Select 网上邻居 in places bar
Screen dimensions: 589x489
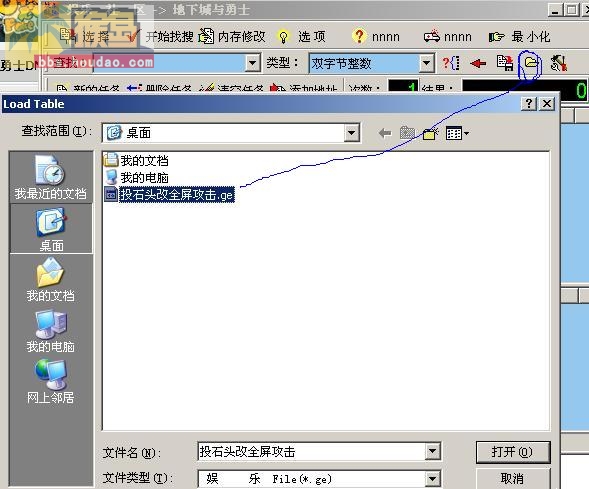pos(50,382)
